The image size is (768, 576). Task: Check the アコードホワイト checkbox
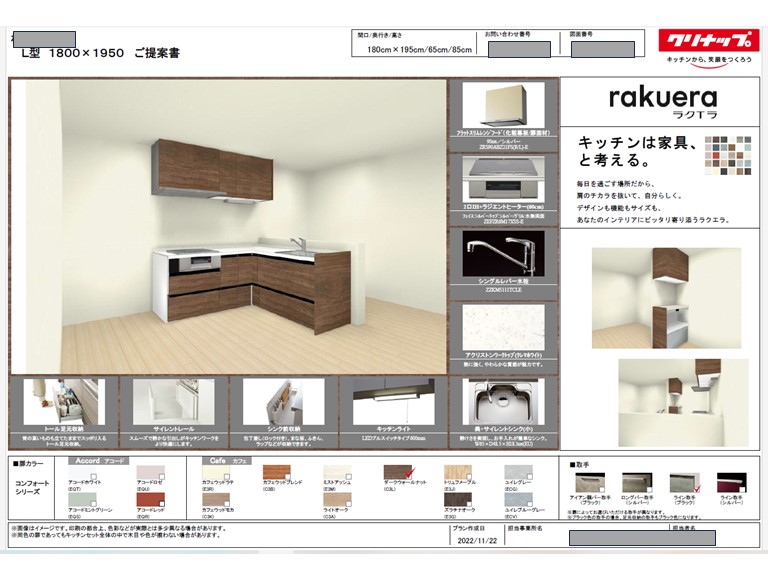[x=94, y=476]
